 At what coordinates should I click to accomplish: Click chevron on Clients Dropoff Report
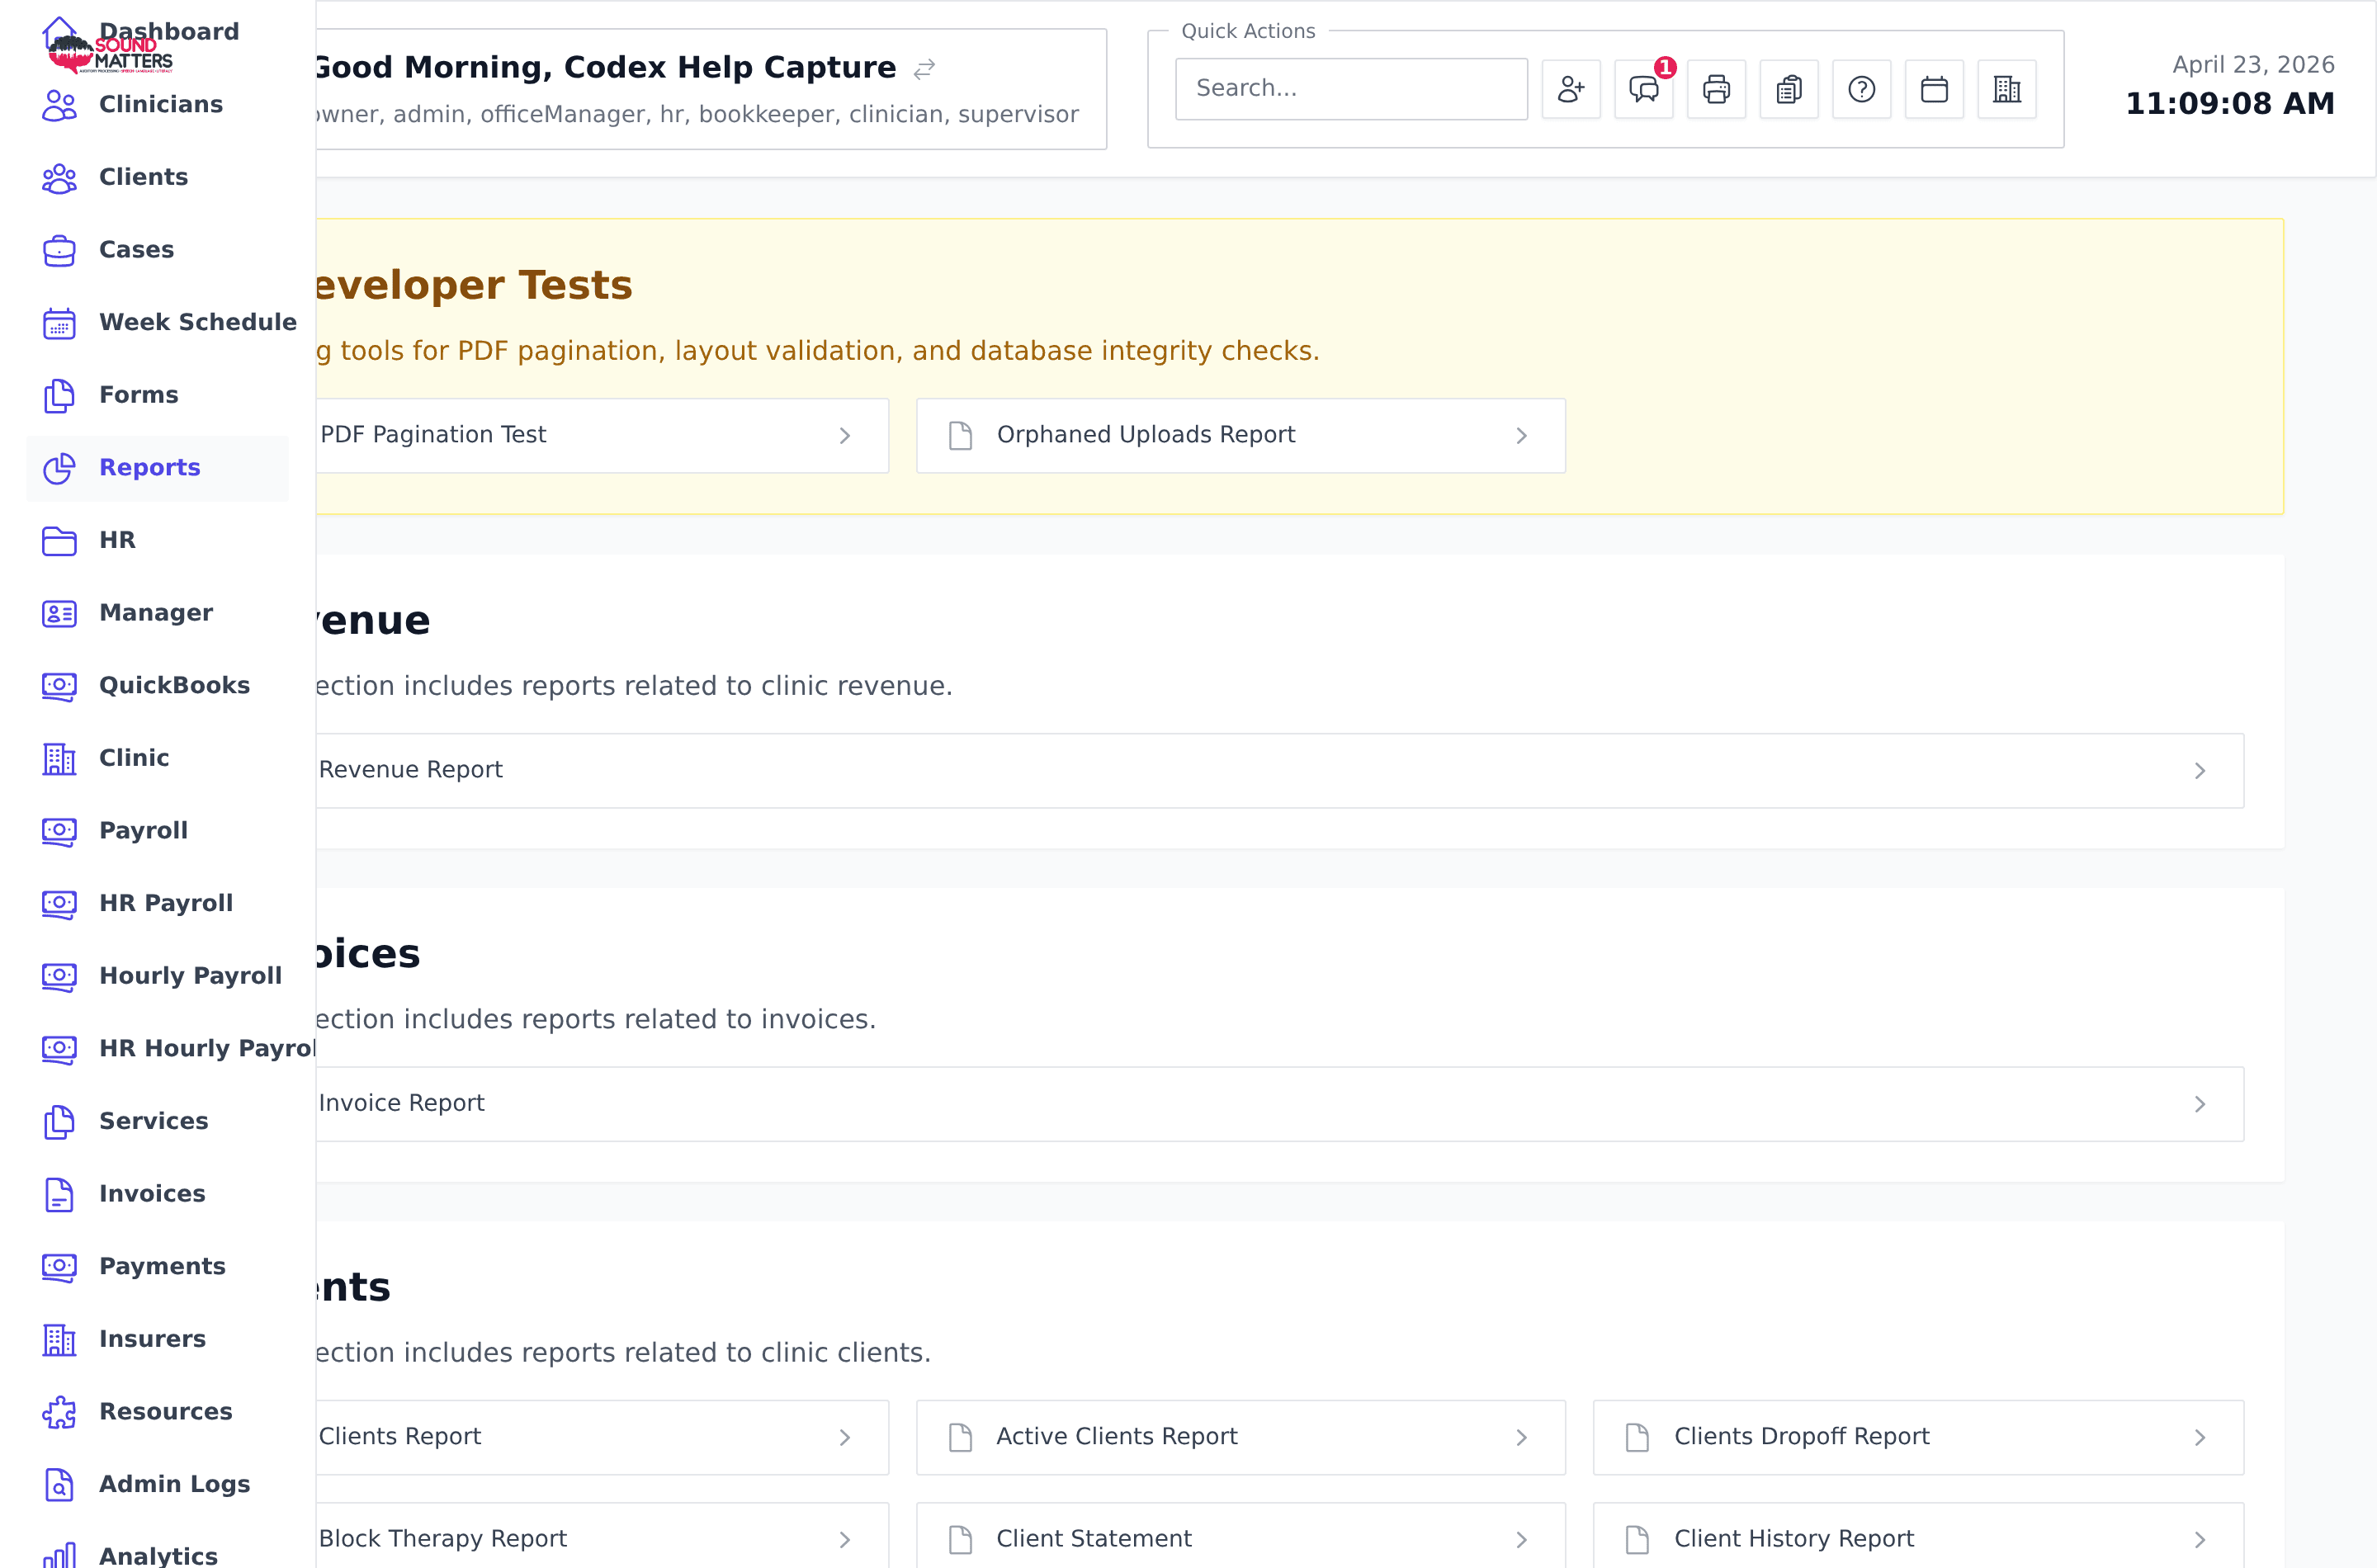pos(2200,1438)
